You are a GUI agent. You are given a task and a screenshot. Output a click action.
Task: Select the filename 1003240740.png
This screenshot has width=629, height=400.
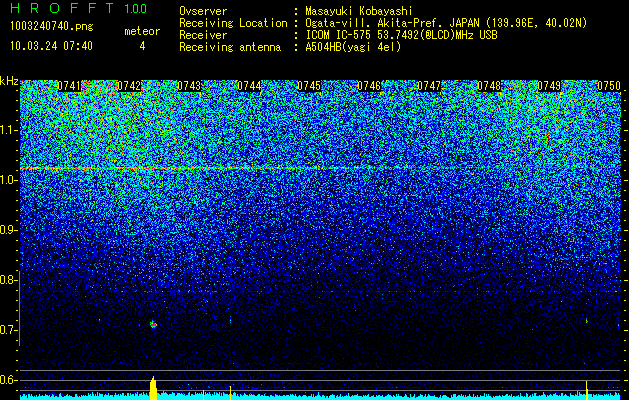pyautogui.click(x=52, y=27)
